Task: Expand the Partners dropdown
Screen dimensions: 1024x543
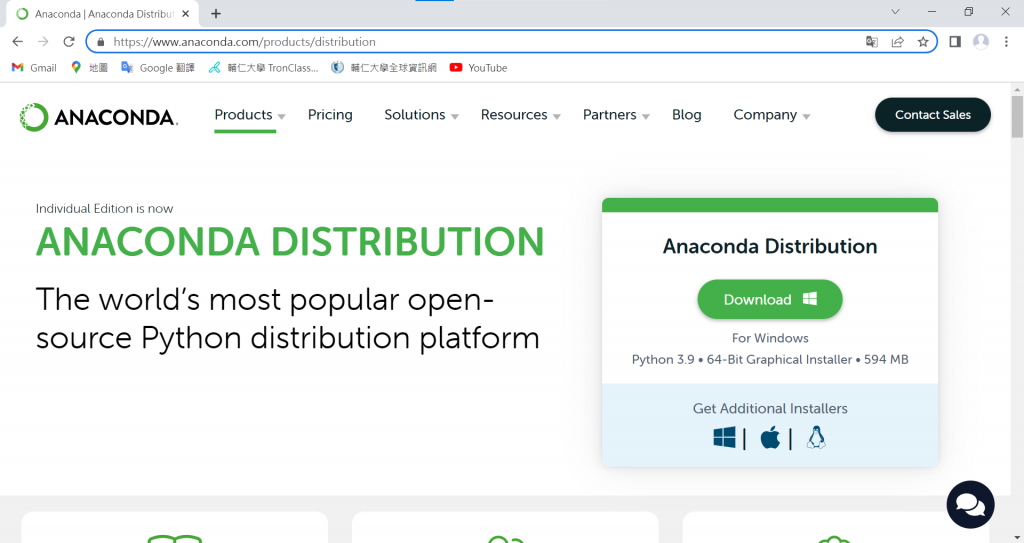Action: point(616,115)
